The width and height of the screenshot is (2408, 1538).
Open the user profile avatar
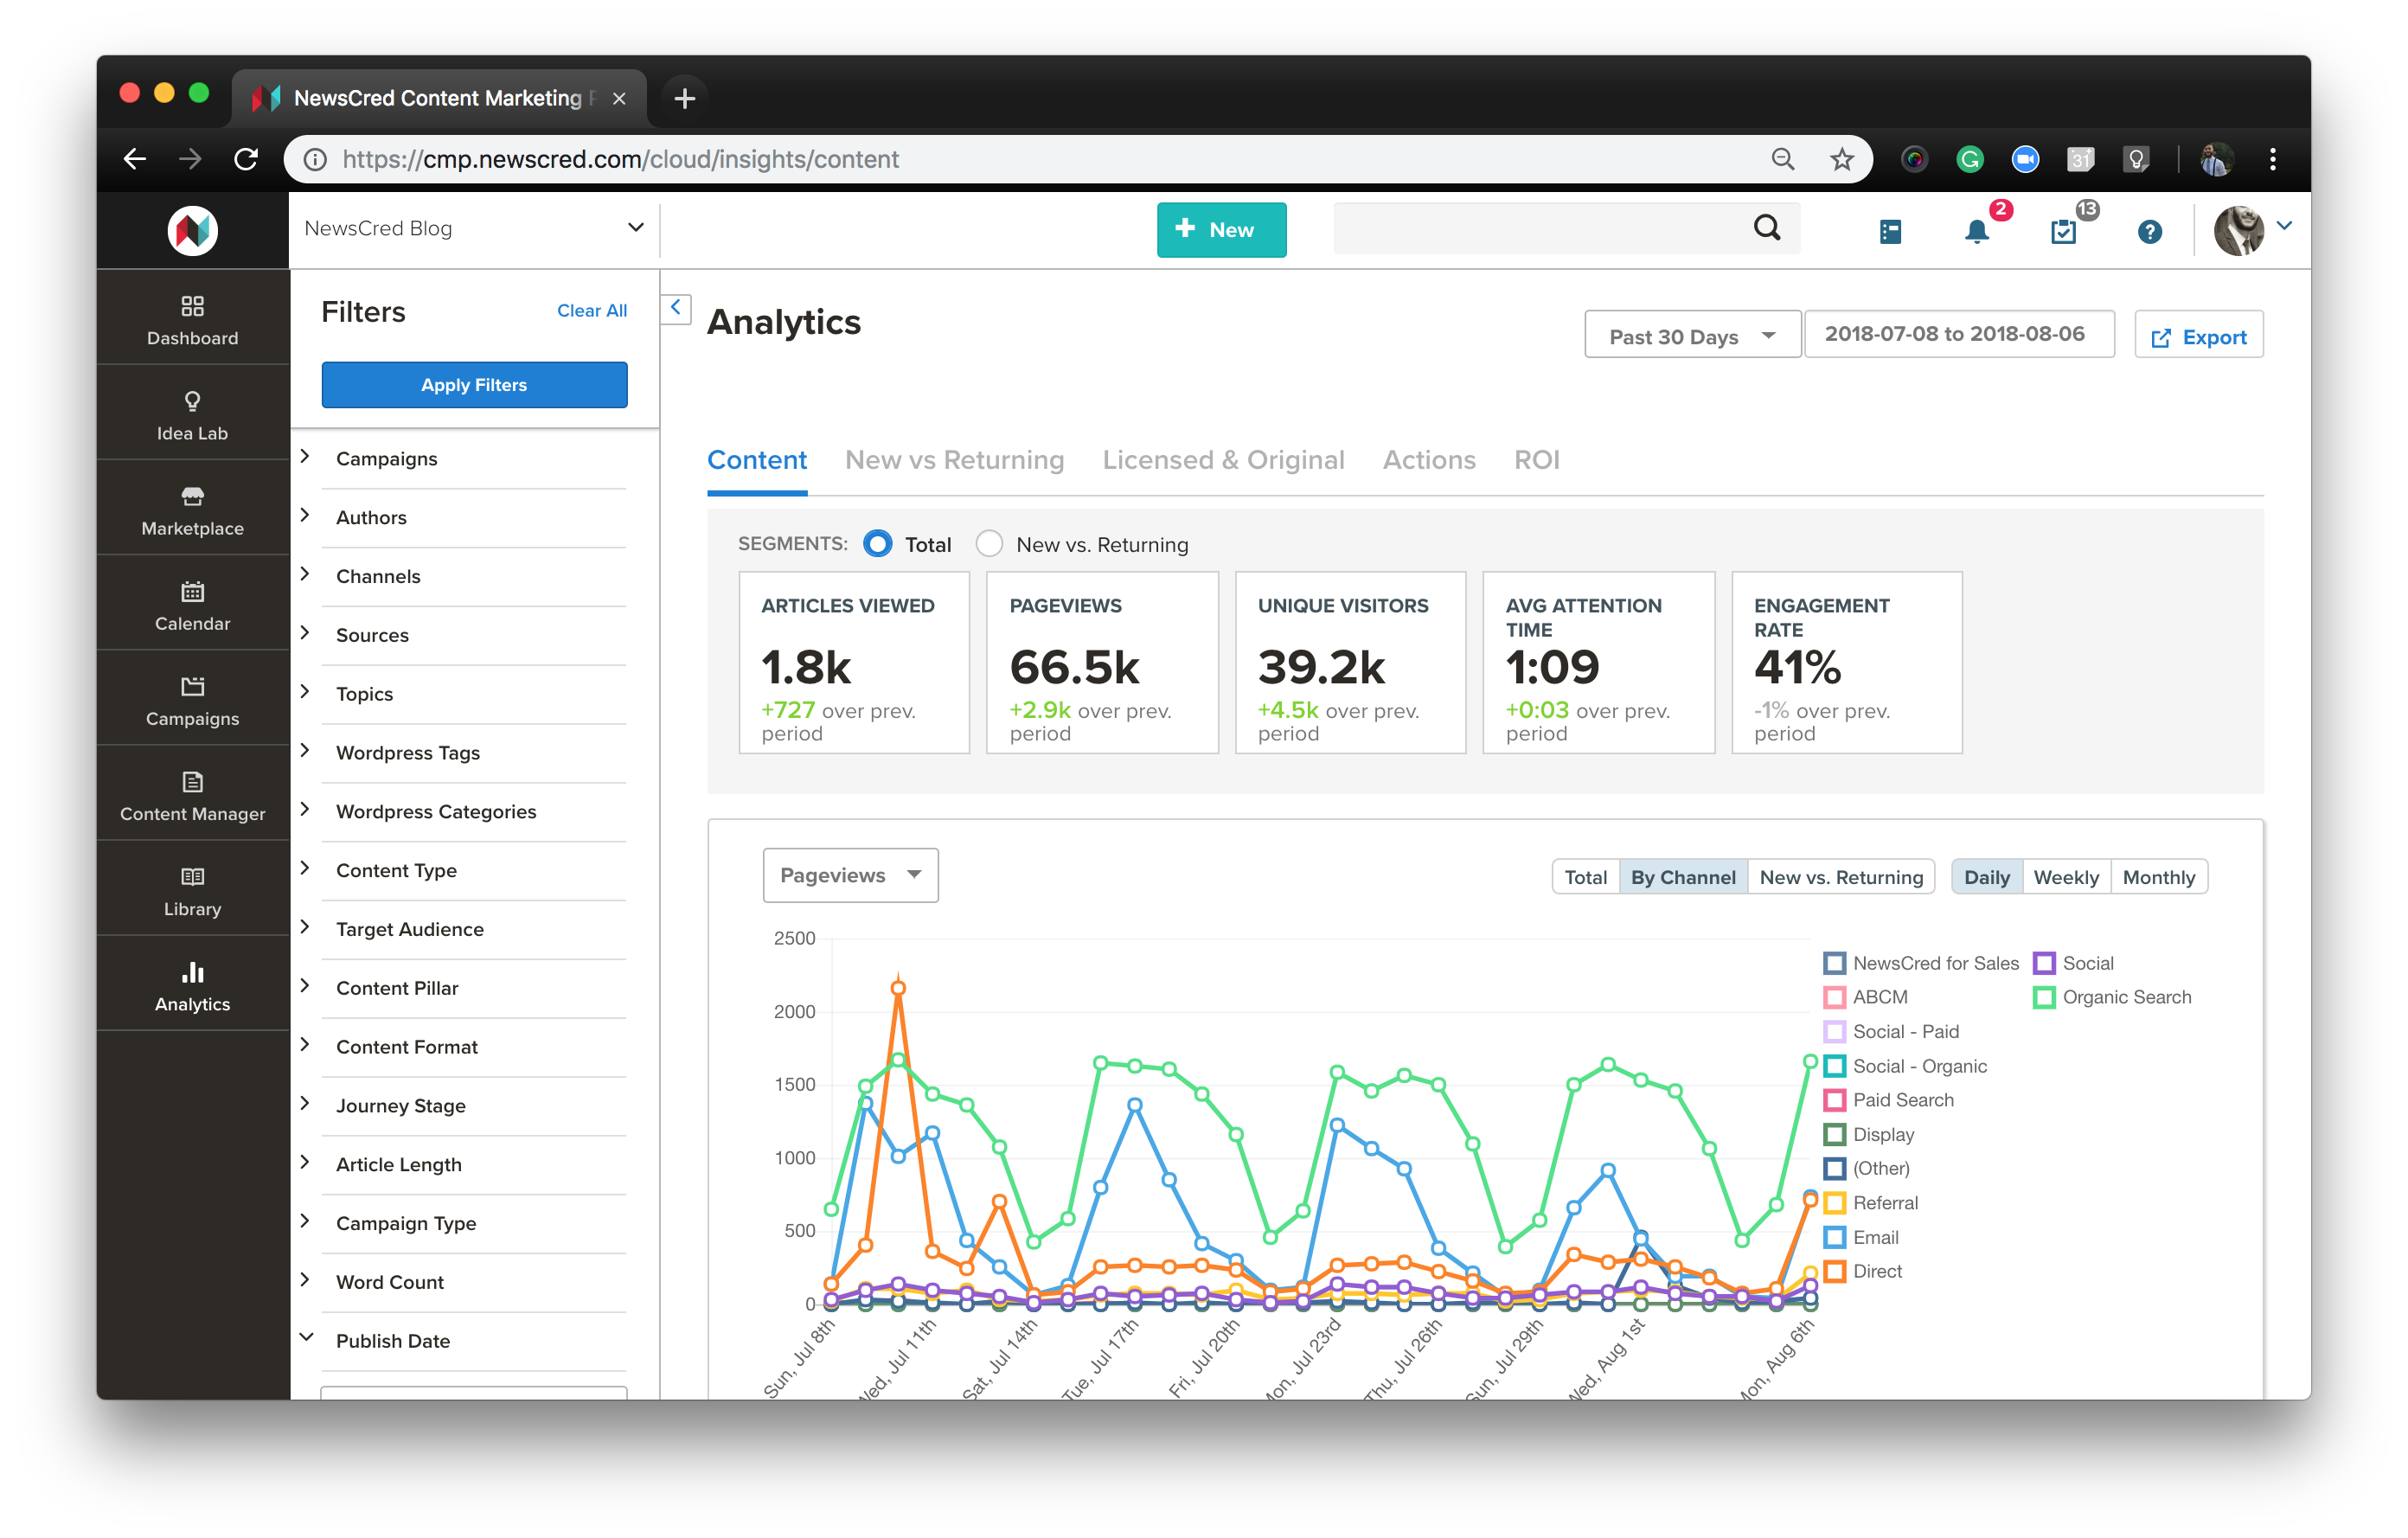coord(2238,230)
